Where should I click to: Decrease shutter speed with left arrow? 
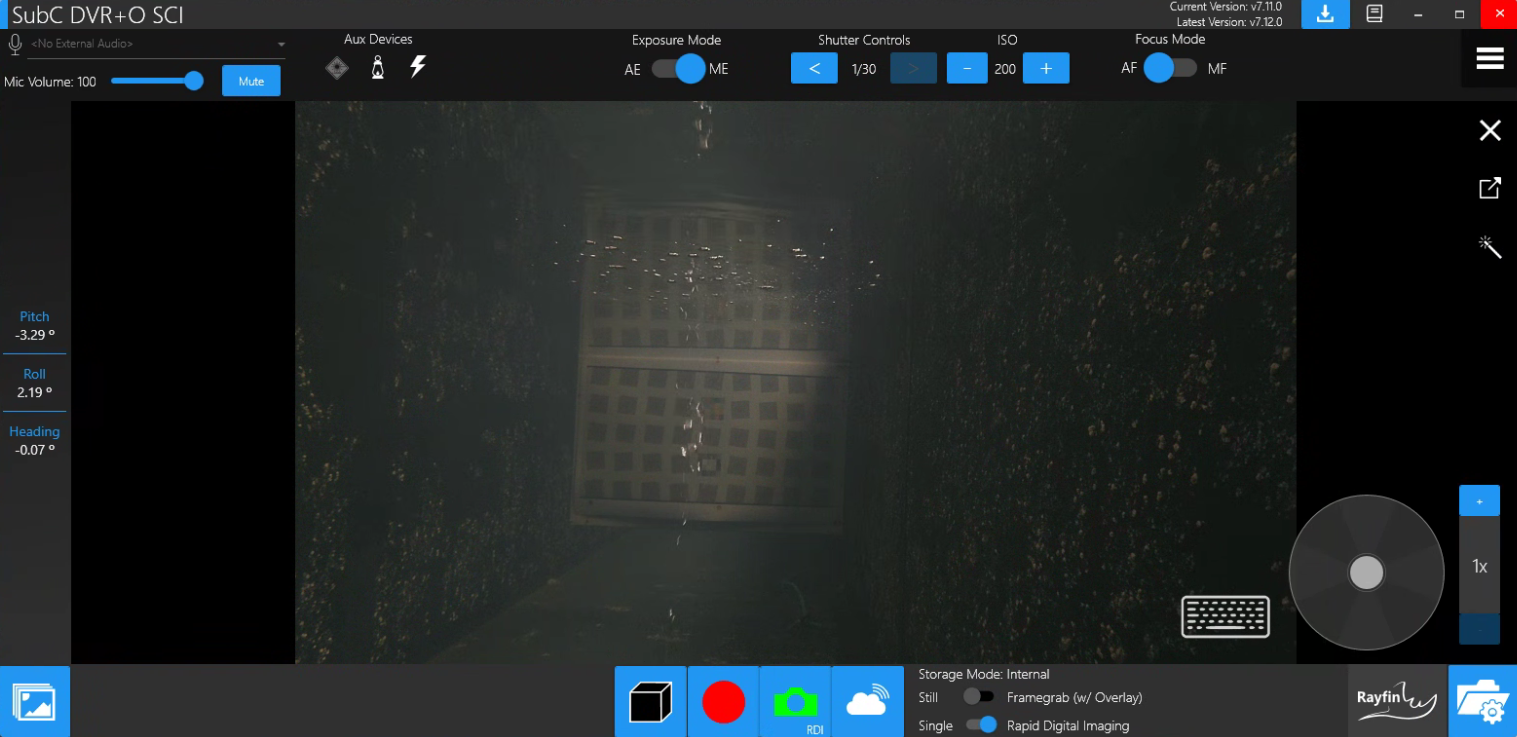(x=814, y=69)
